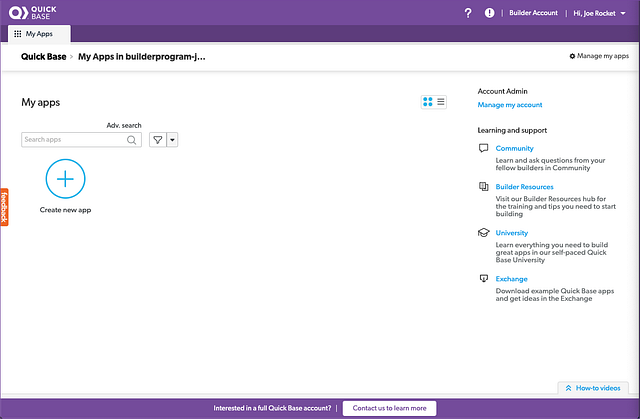
Task: Click the magnifying glass search icon
Action: [x=131, y=140]
